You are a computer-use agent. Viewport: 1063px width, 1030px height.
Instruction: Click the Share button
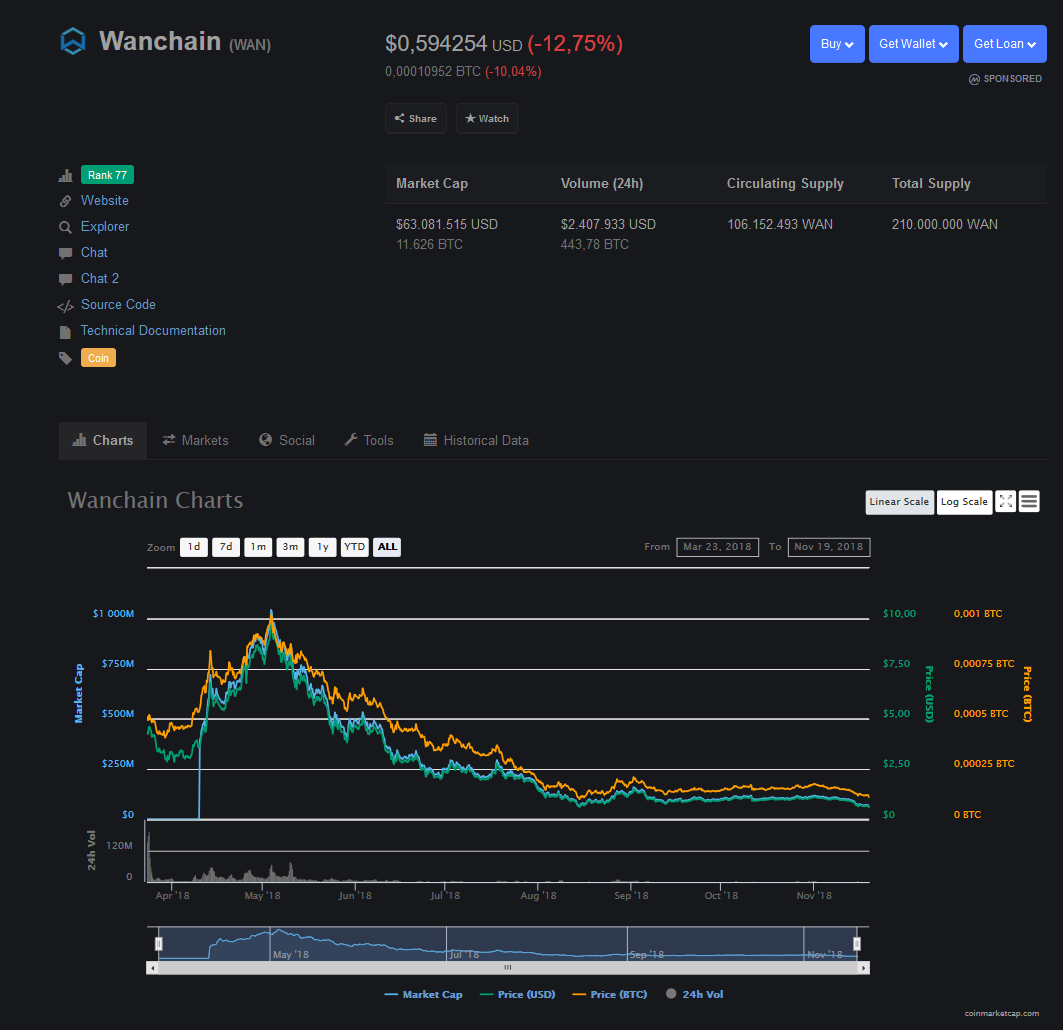(416, 118)
